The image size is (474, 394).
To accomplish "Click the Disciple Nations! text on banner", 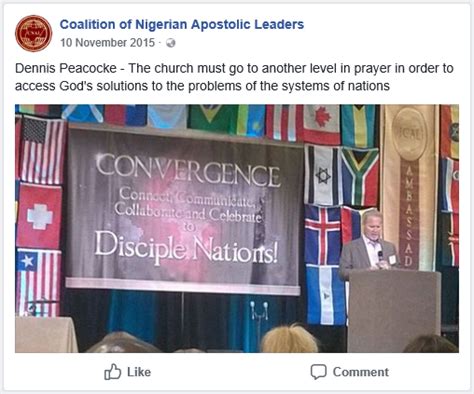I will tap(186, 248).
